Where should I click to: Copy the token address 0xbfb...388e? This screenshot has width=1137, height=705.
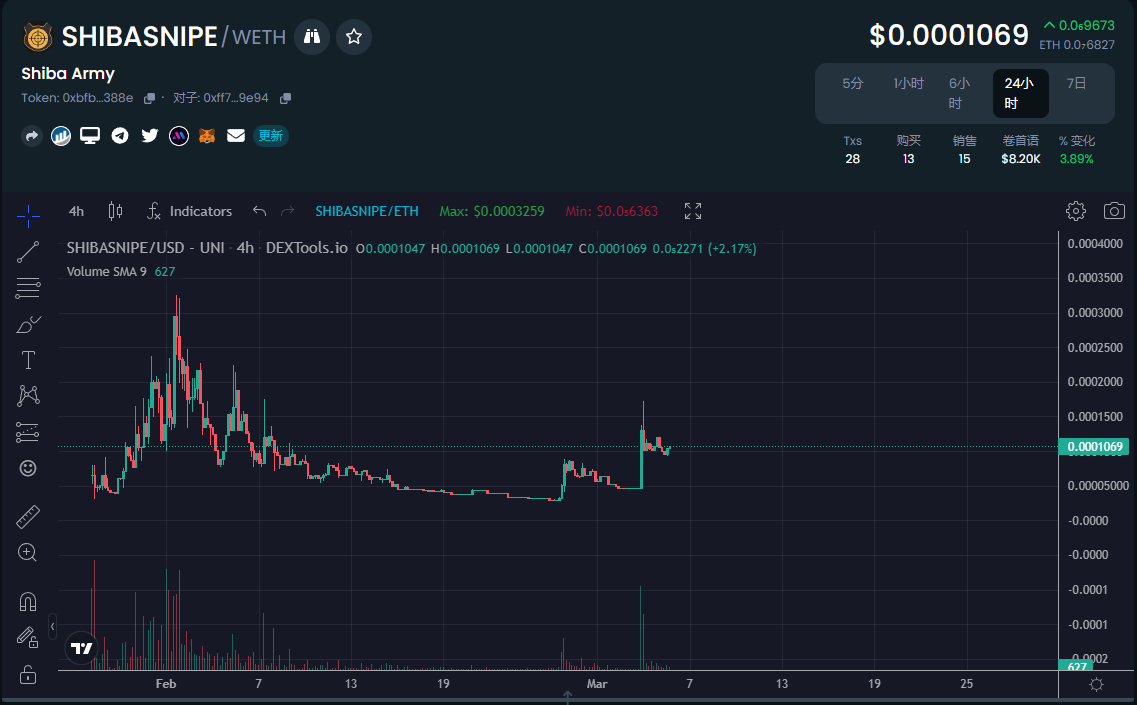(149, 98)
